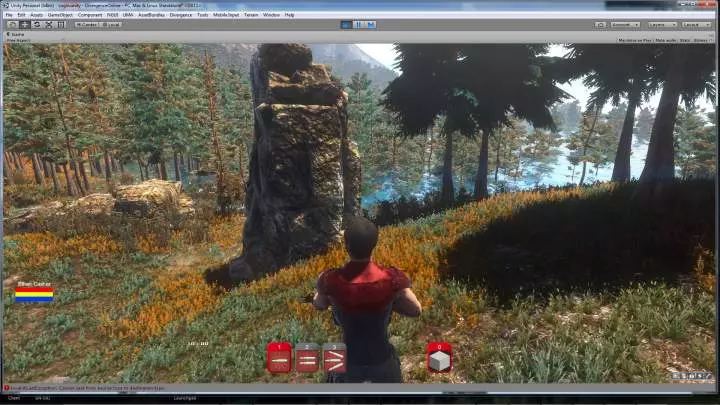Select hotbar slot 1 single bullet
Viewport: 720px width, 405px height.
279,357
